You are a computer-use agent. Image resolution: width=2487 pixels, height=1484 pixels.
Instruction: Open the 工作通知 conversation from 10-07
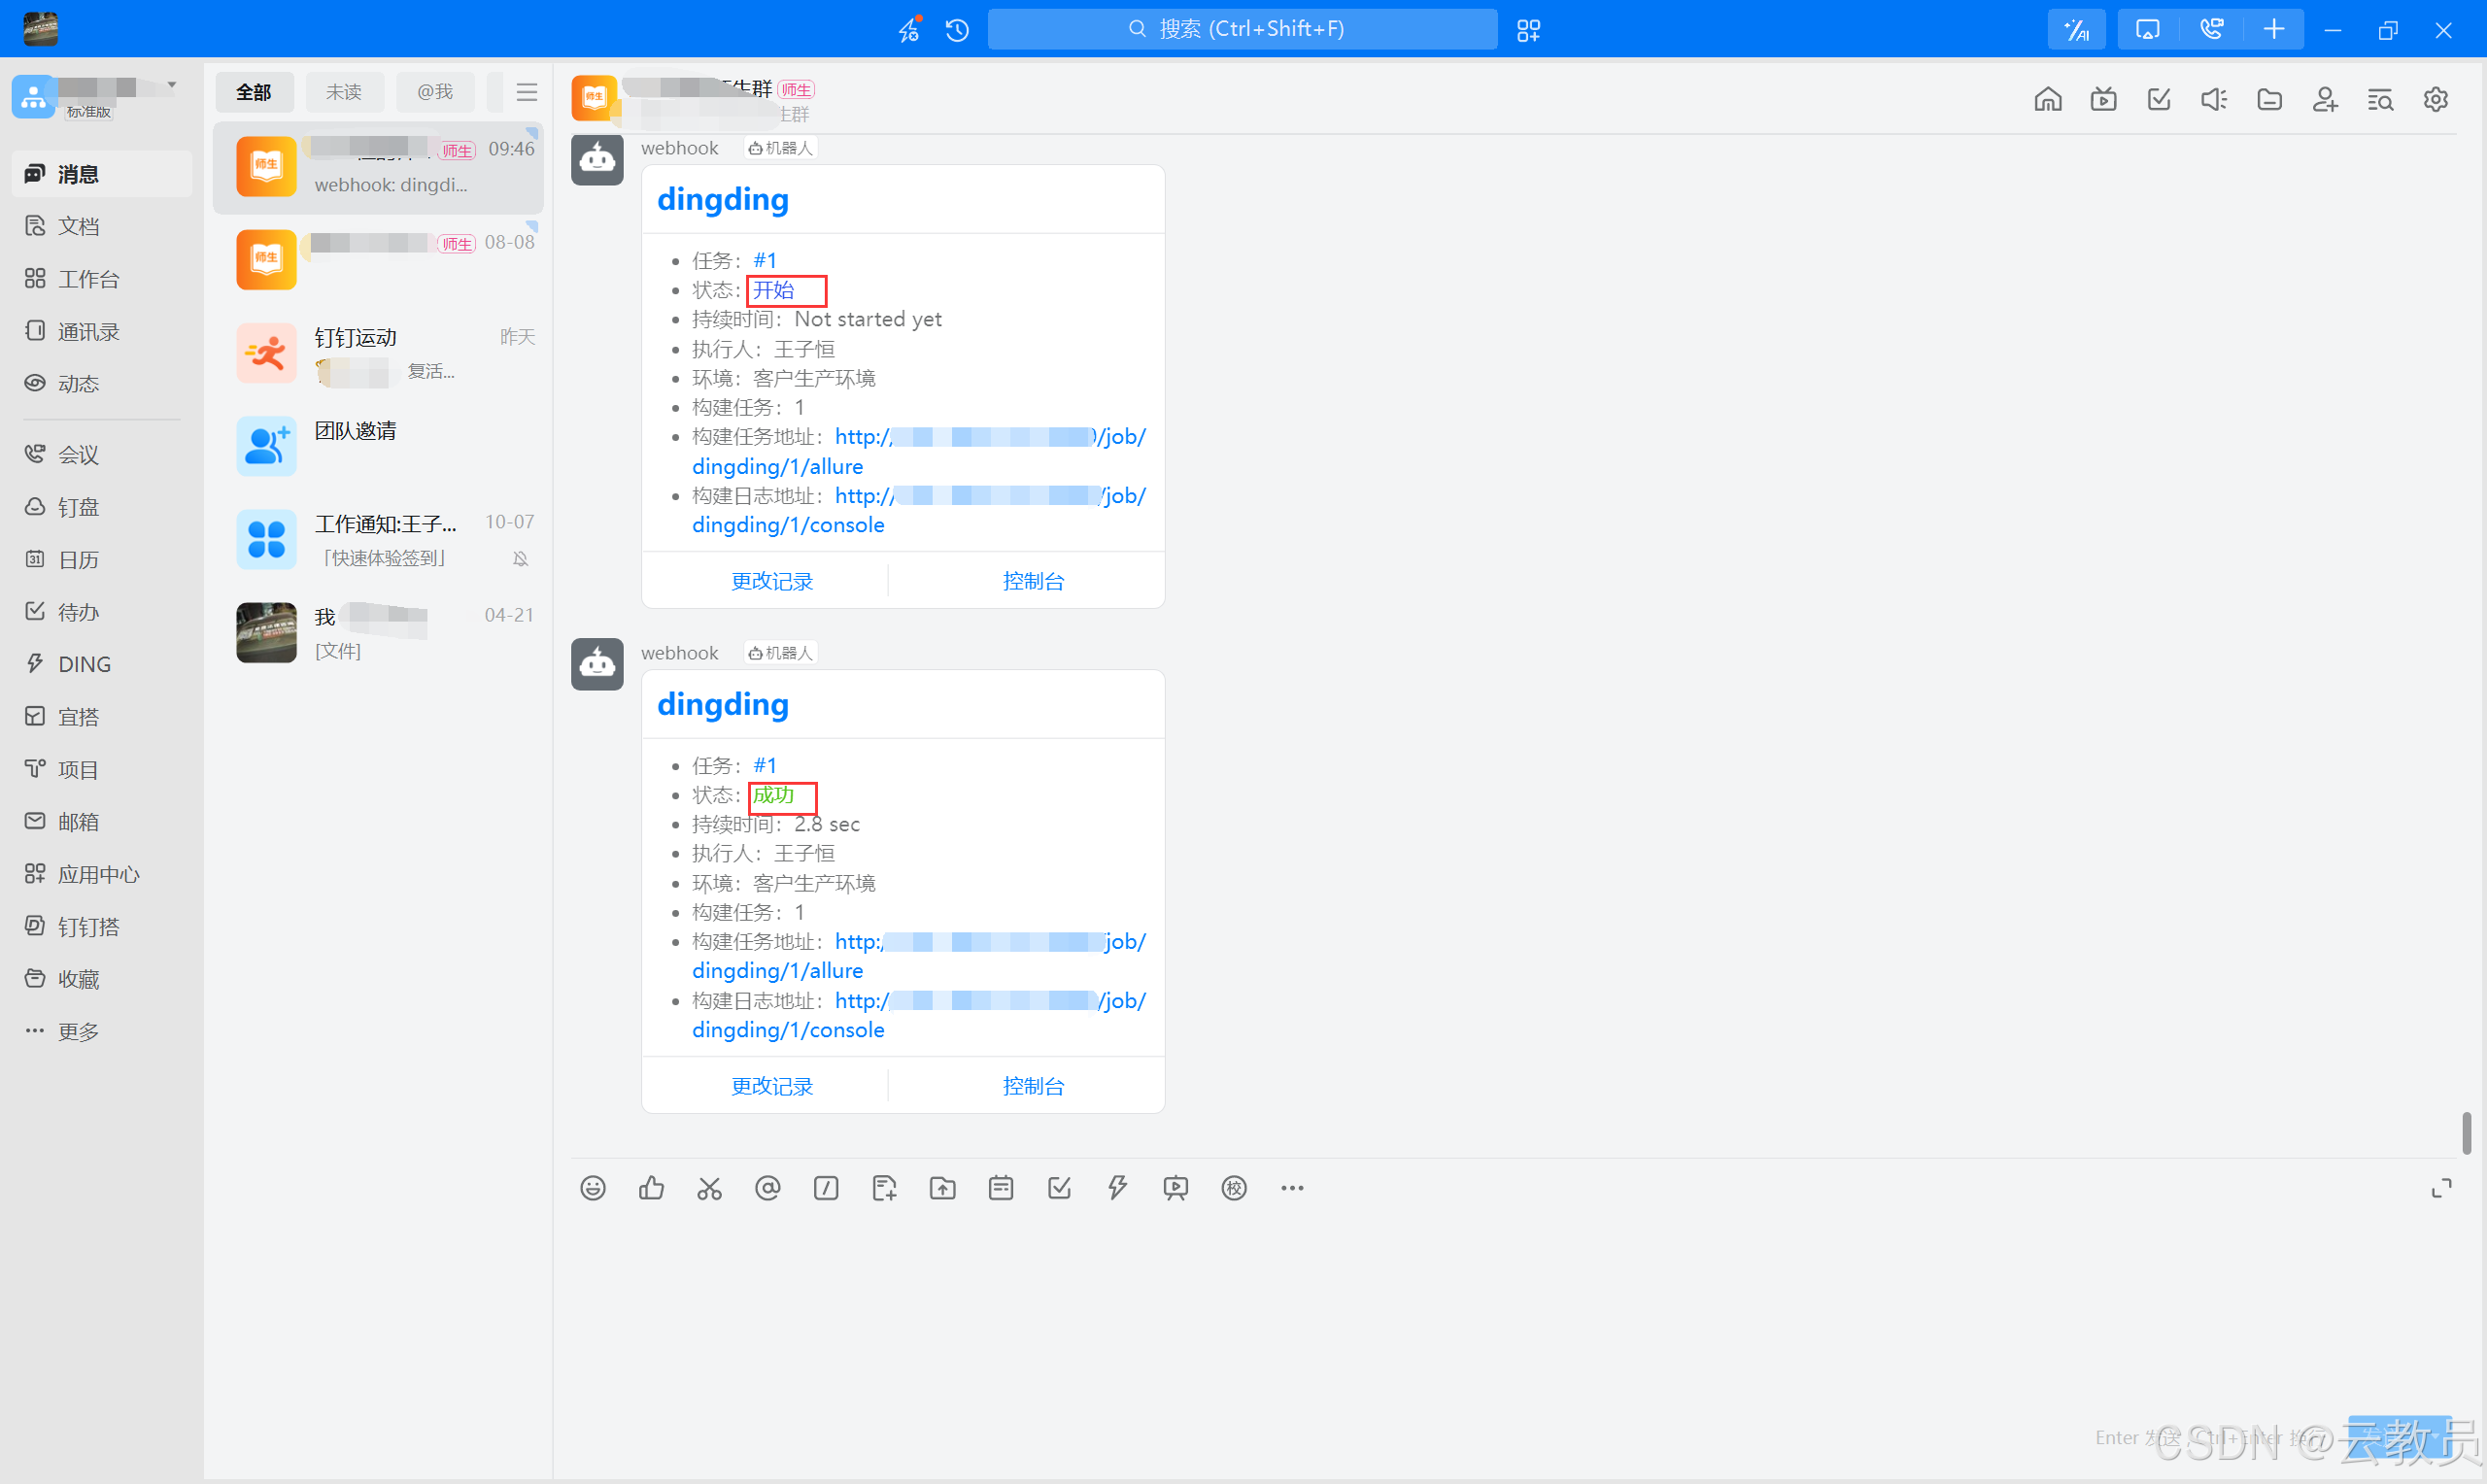click(378, 540)
